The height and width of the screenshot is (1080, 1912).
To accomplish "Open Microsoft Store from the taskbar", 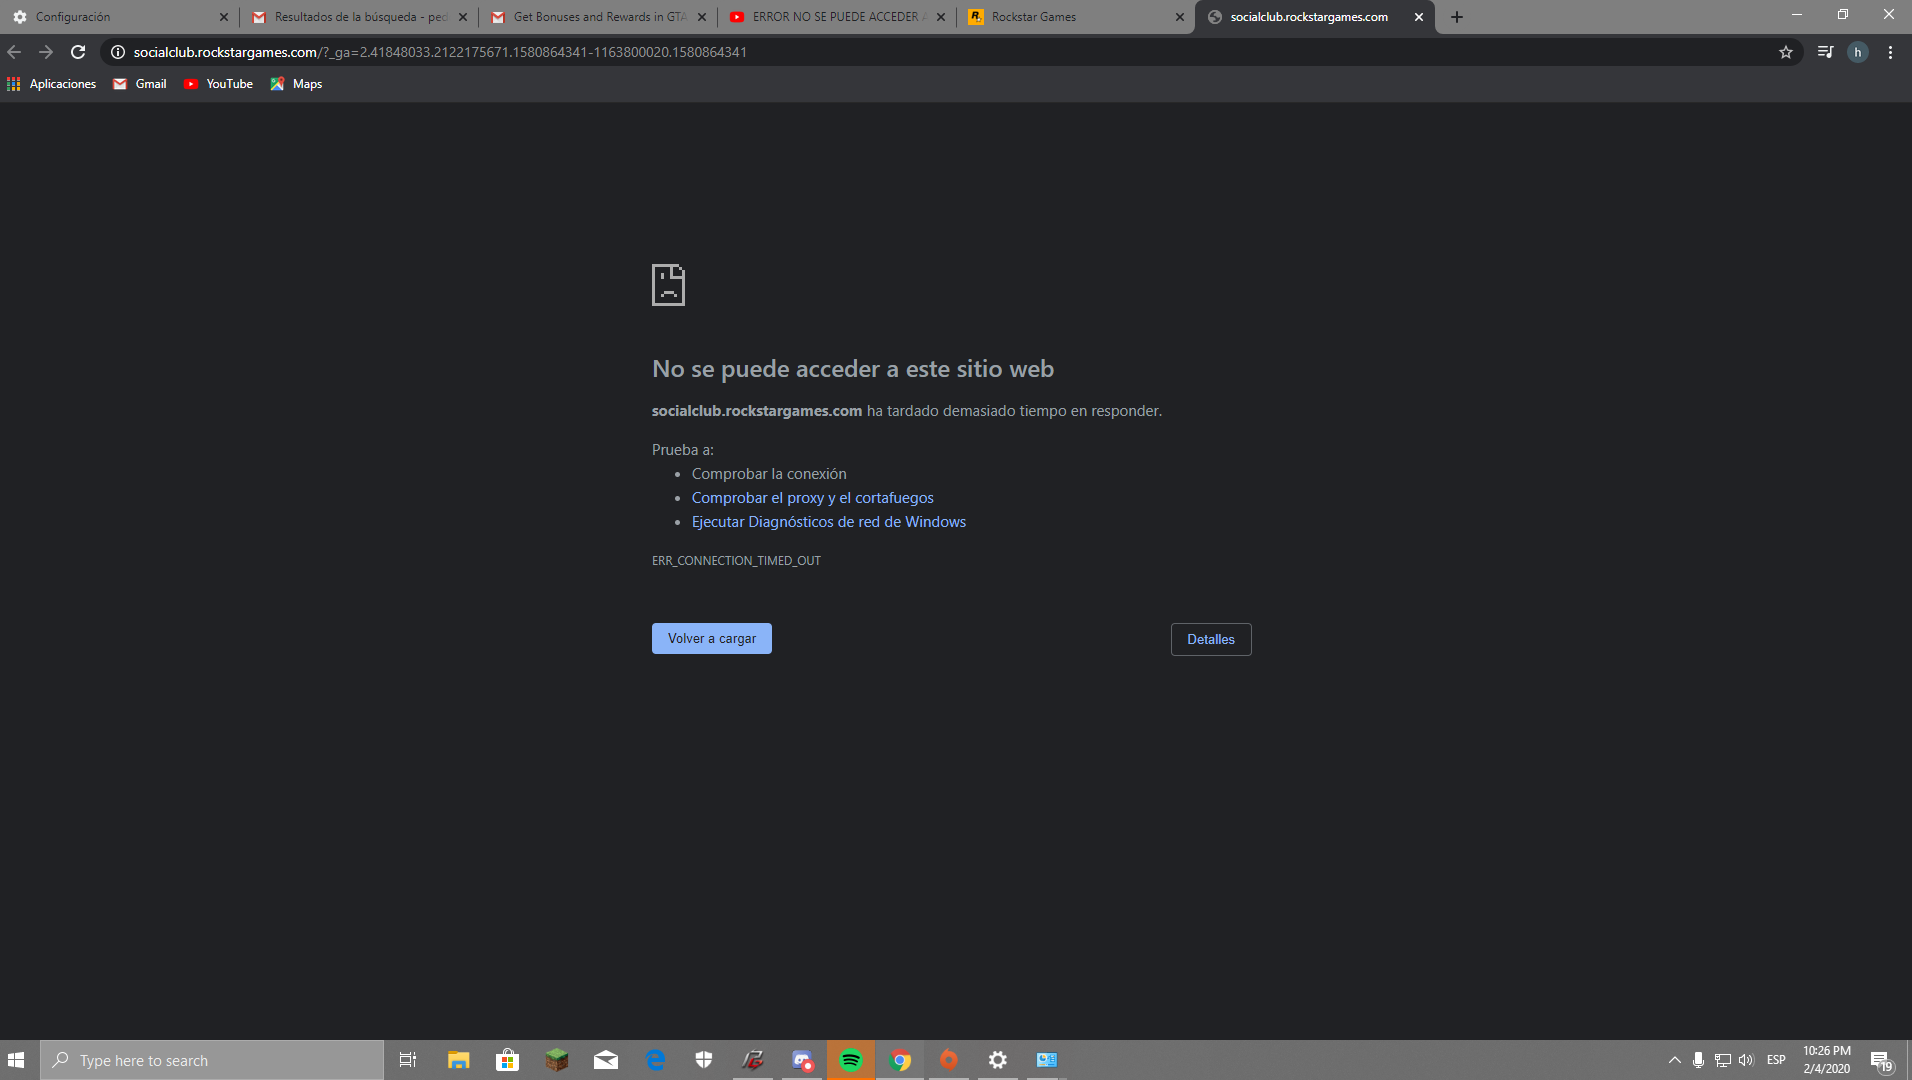I will 507,1060.
